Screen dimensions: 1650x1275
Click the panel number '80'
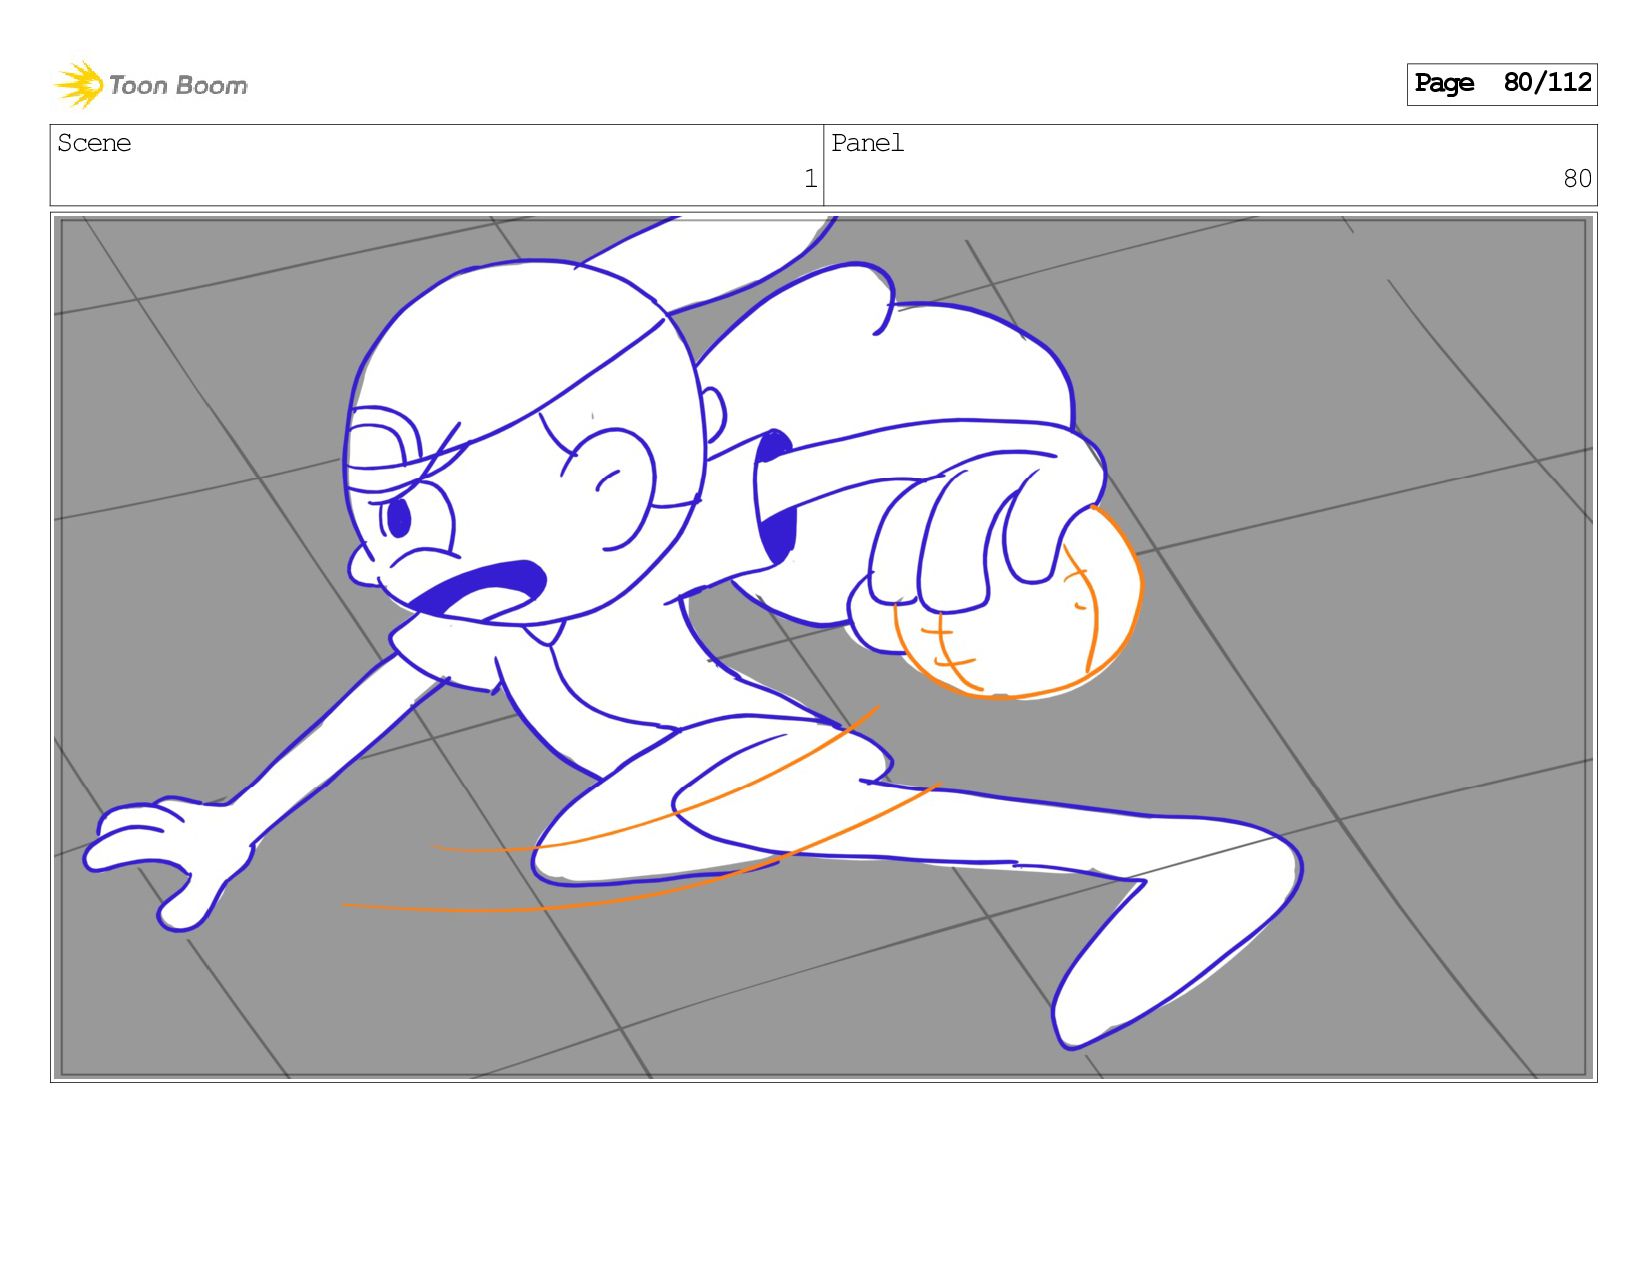pyautogui.click(x=1577, y=179)
